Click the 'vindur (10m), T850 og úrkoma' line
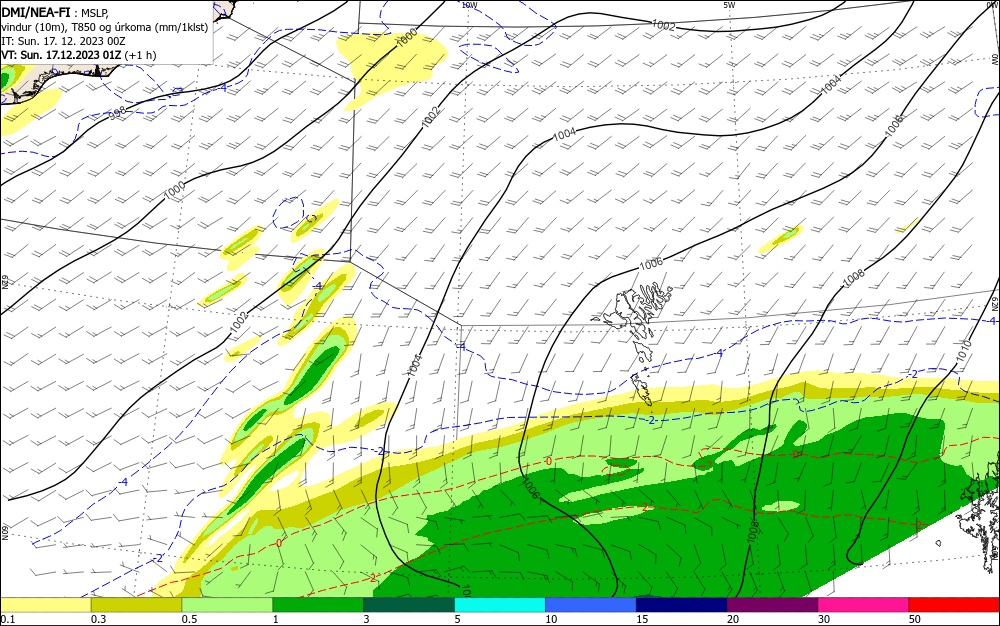 tap(105, 27)
